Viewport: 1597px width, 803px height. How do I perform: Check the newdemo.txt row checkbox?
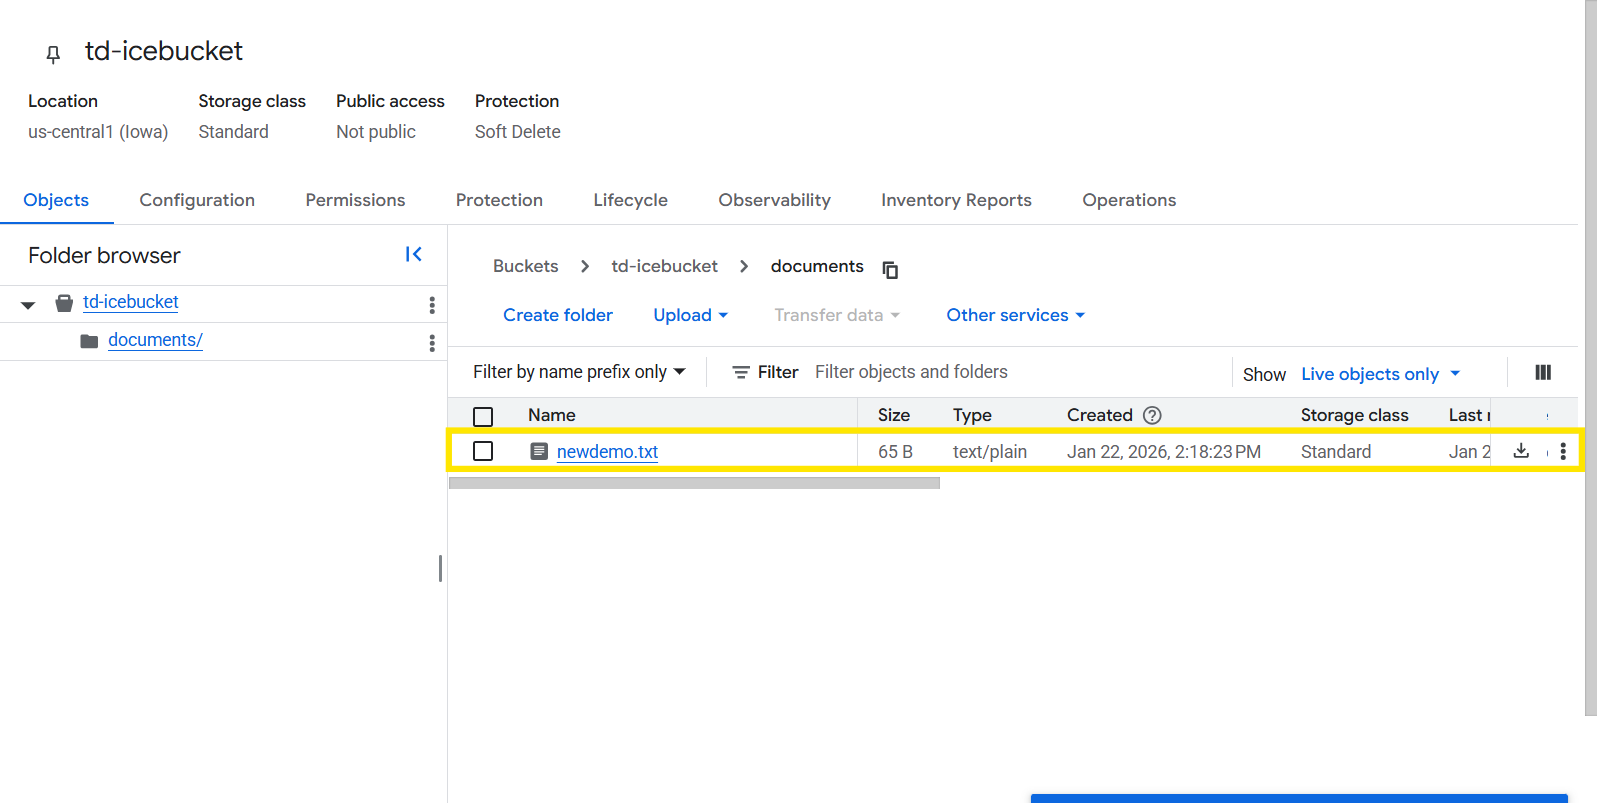(483, 452)
